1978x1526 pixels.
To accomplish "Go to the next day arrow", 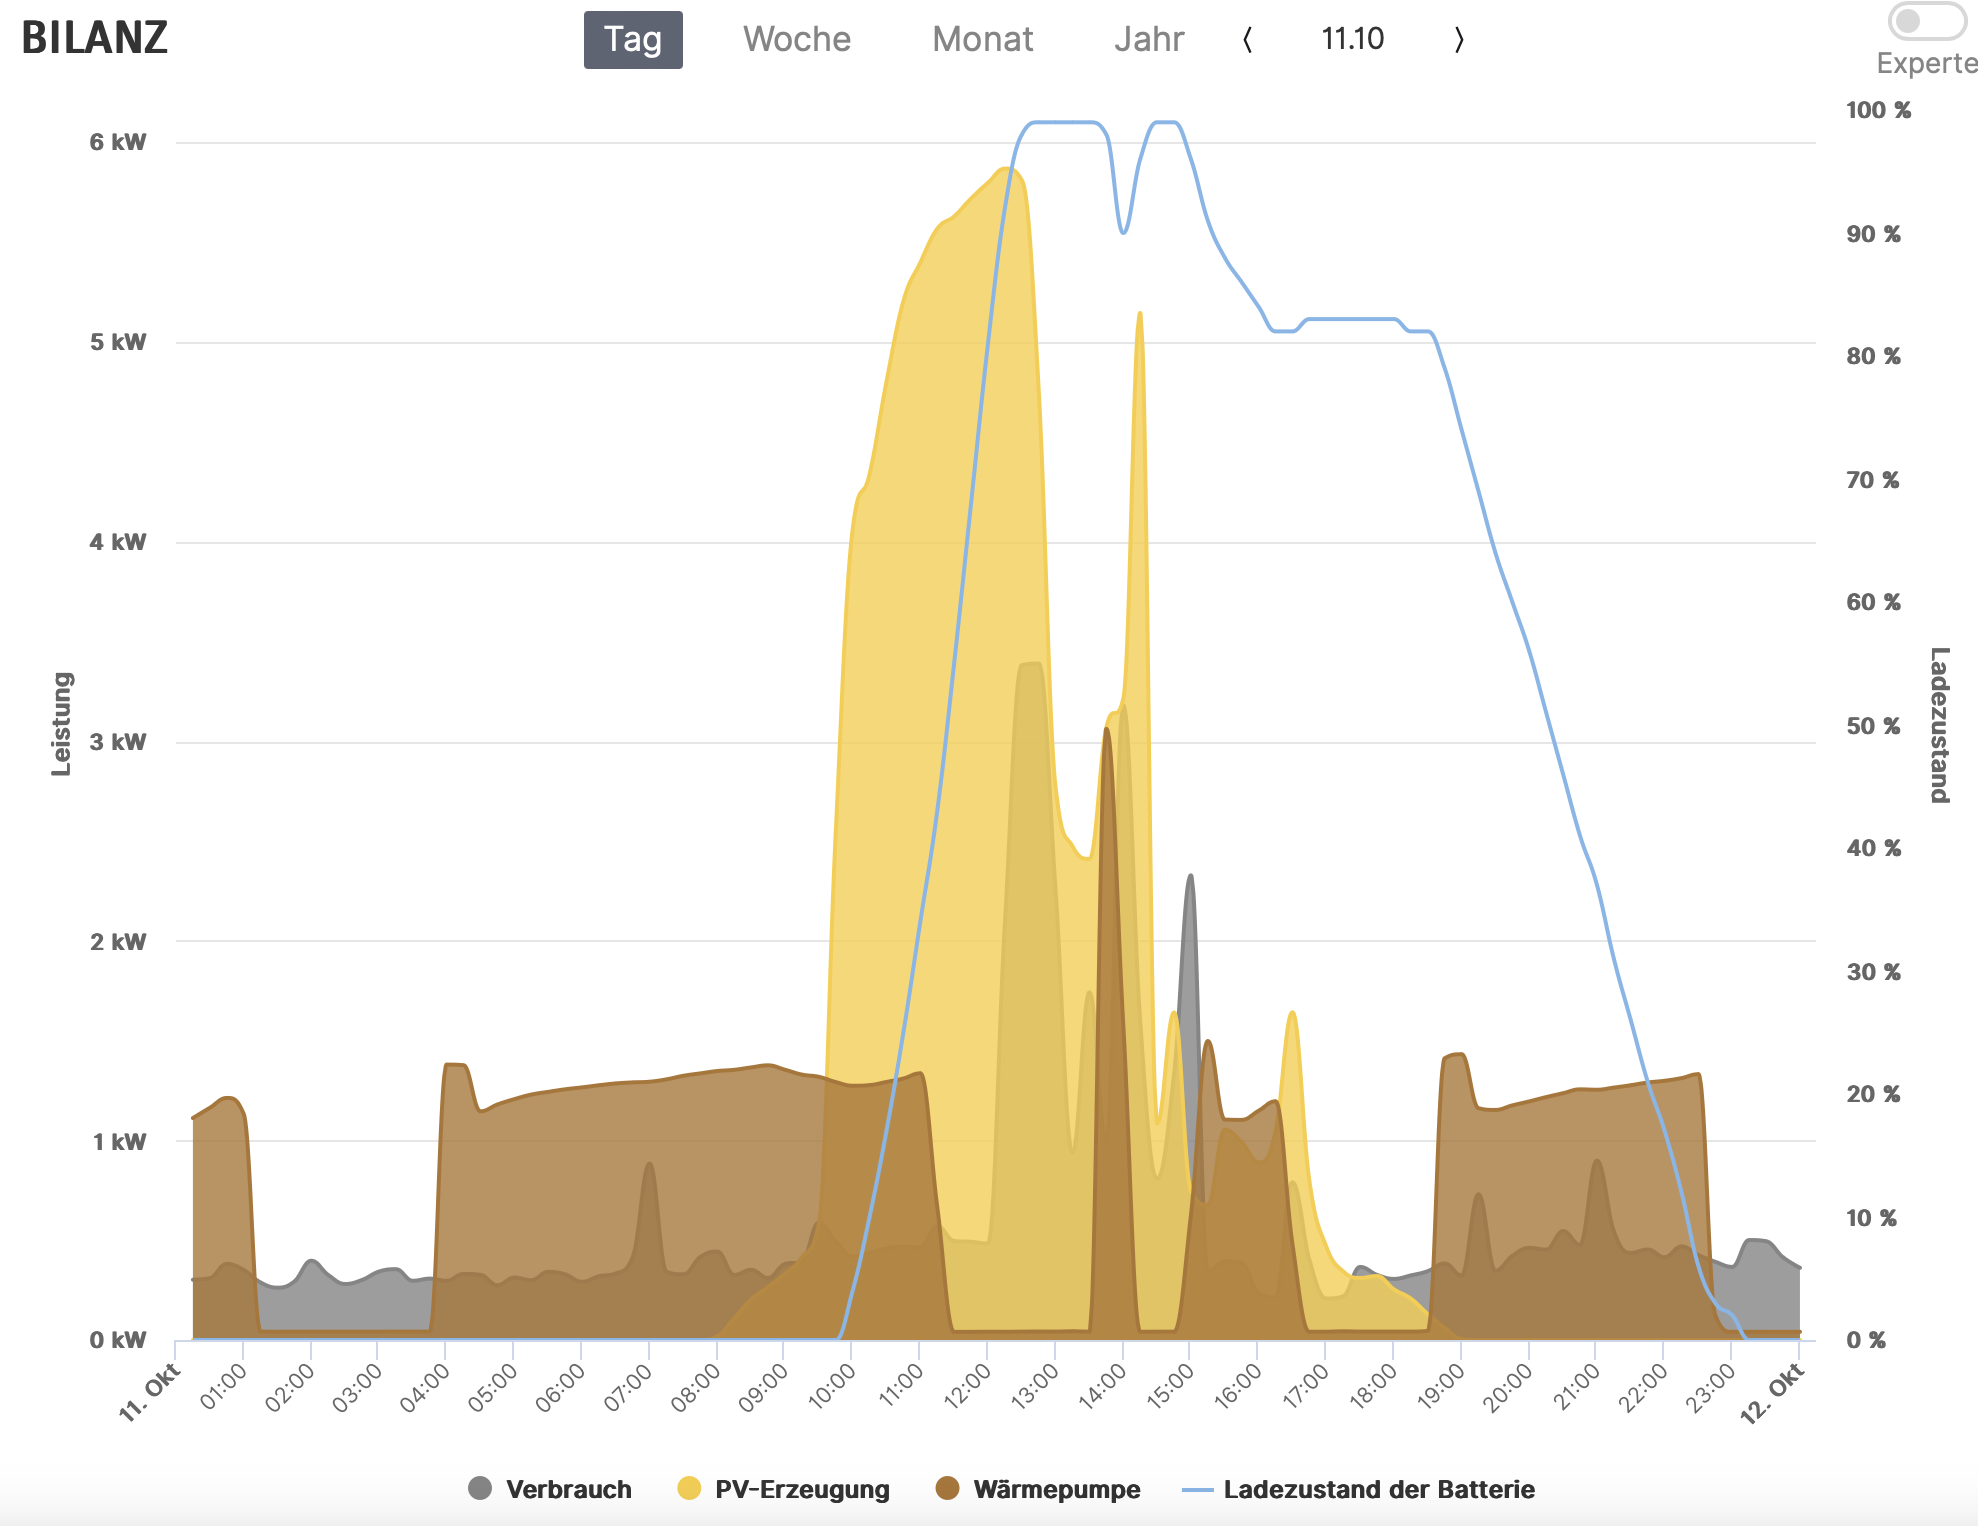I will [1459, 40].
